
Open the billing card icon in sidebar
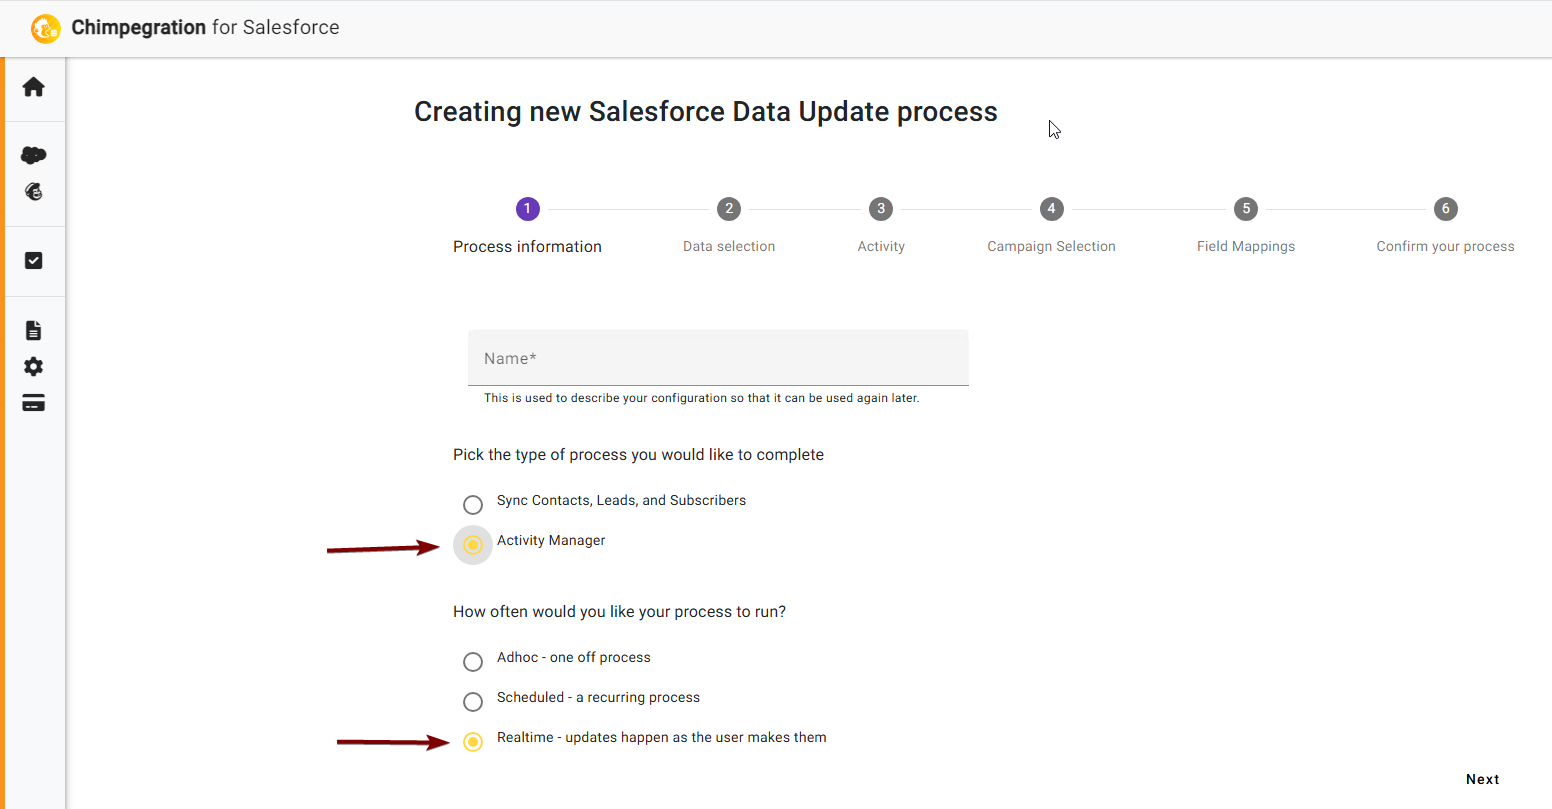(x=34, y=403)
